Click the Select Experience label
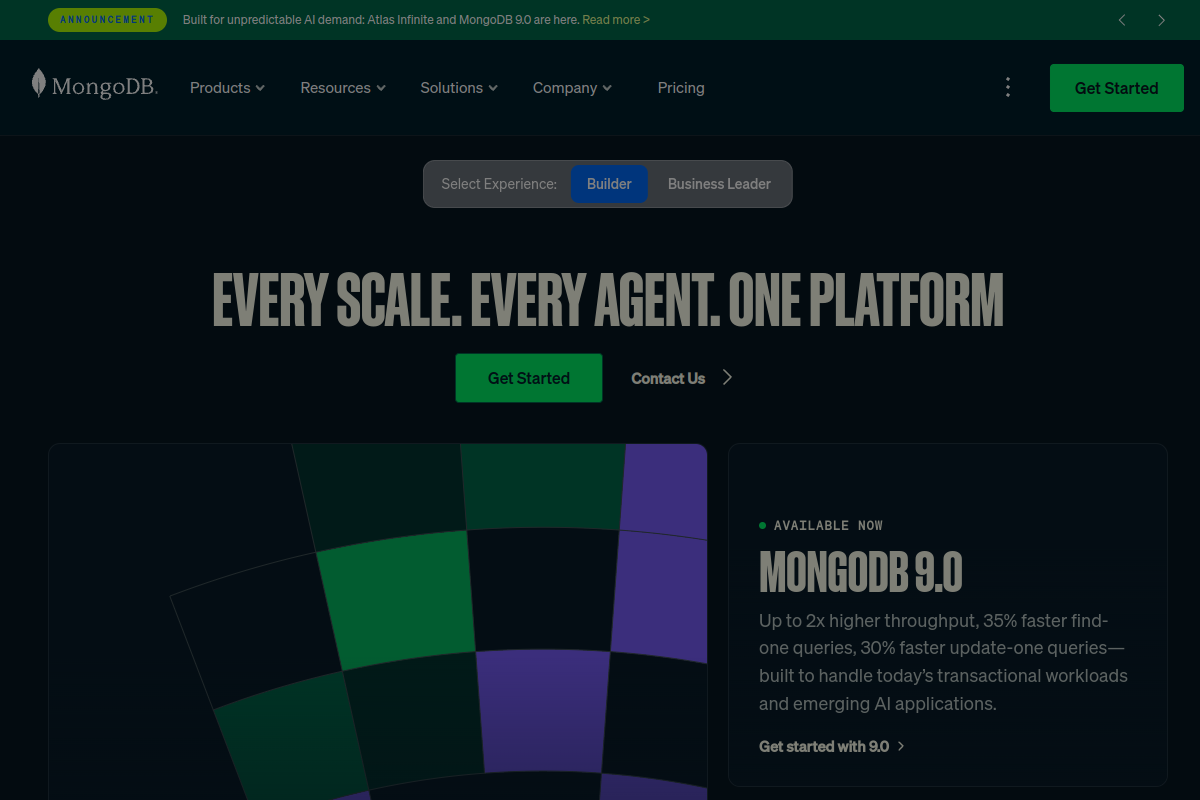The width and height of the screenshot is (1200, 800). pos(499,184)
